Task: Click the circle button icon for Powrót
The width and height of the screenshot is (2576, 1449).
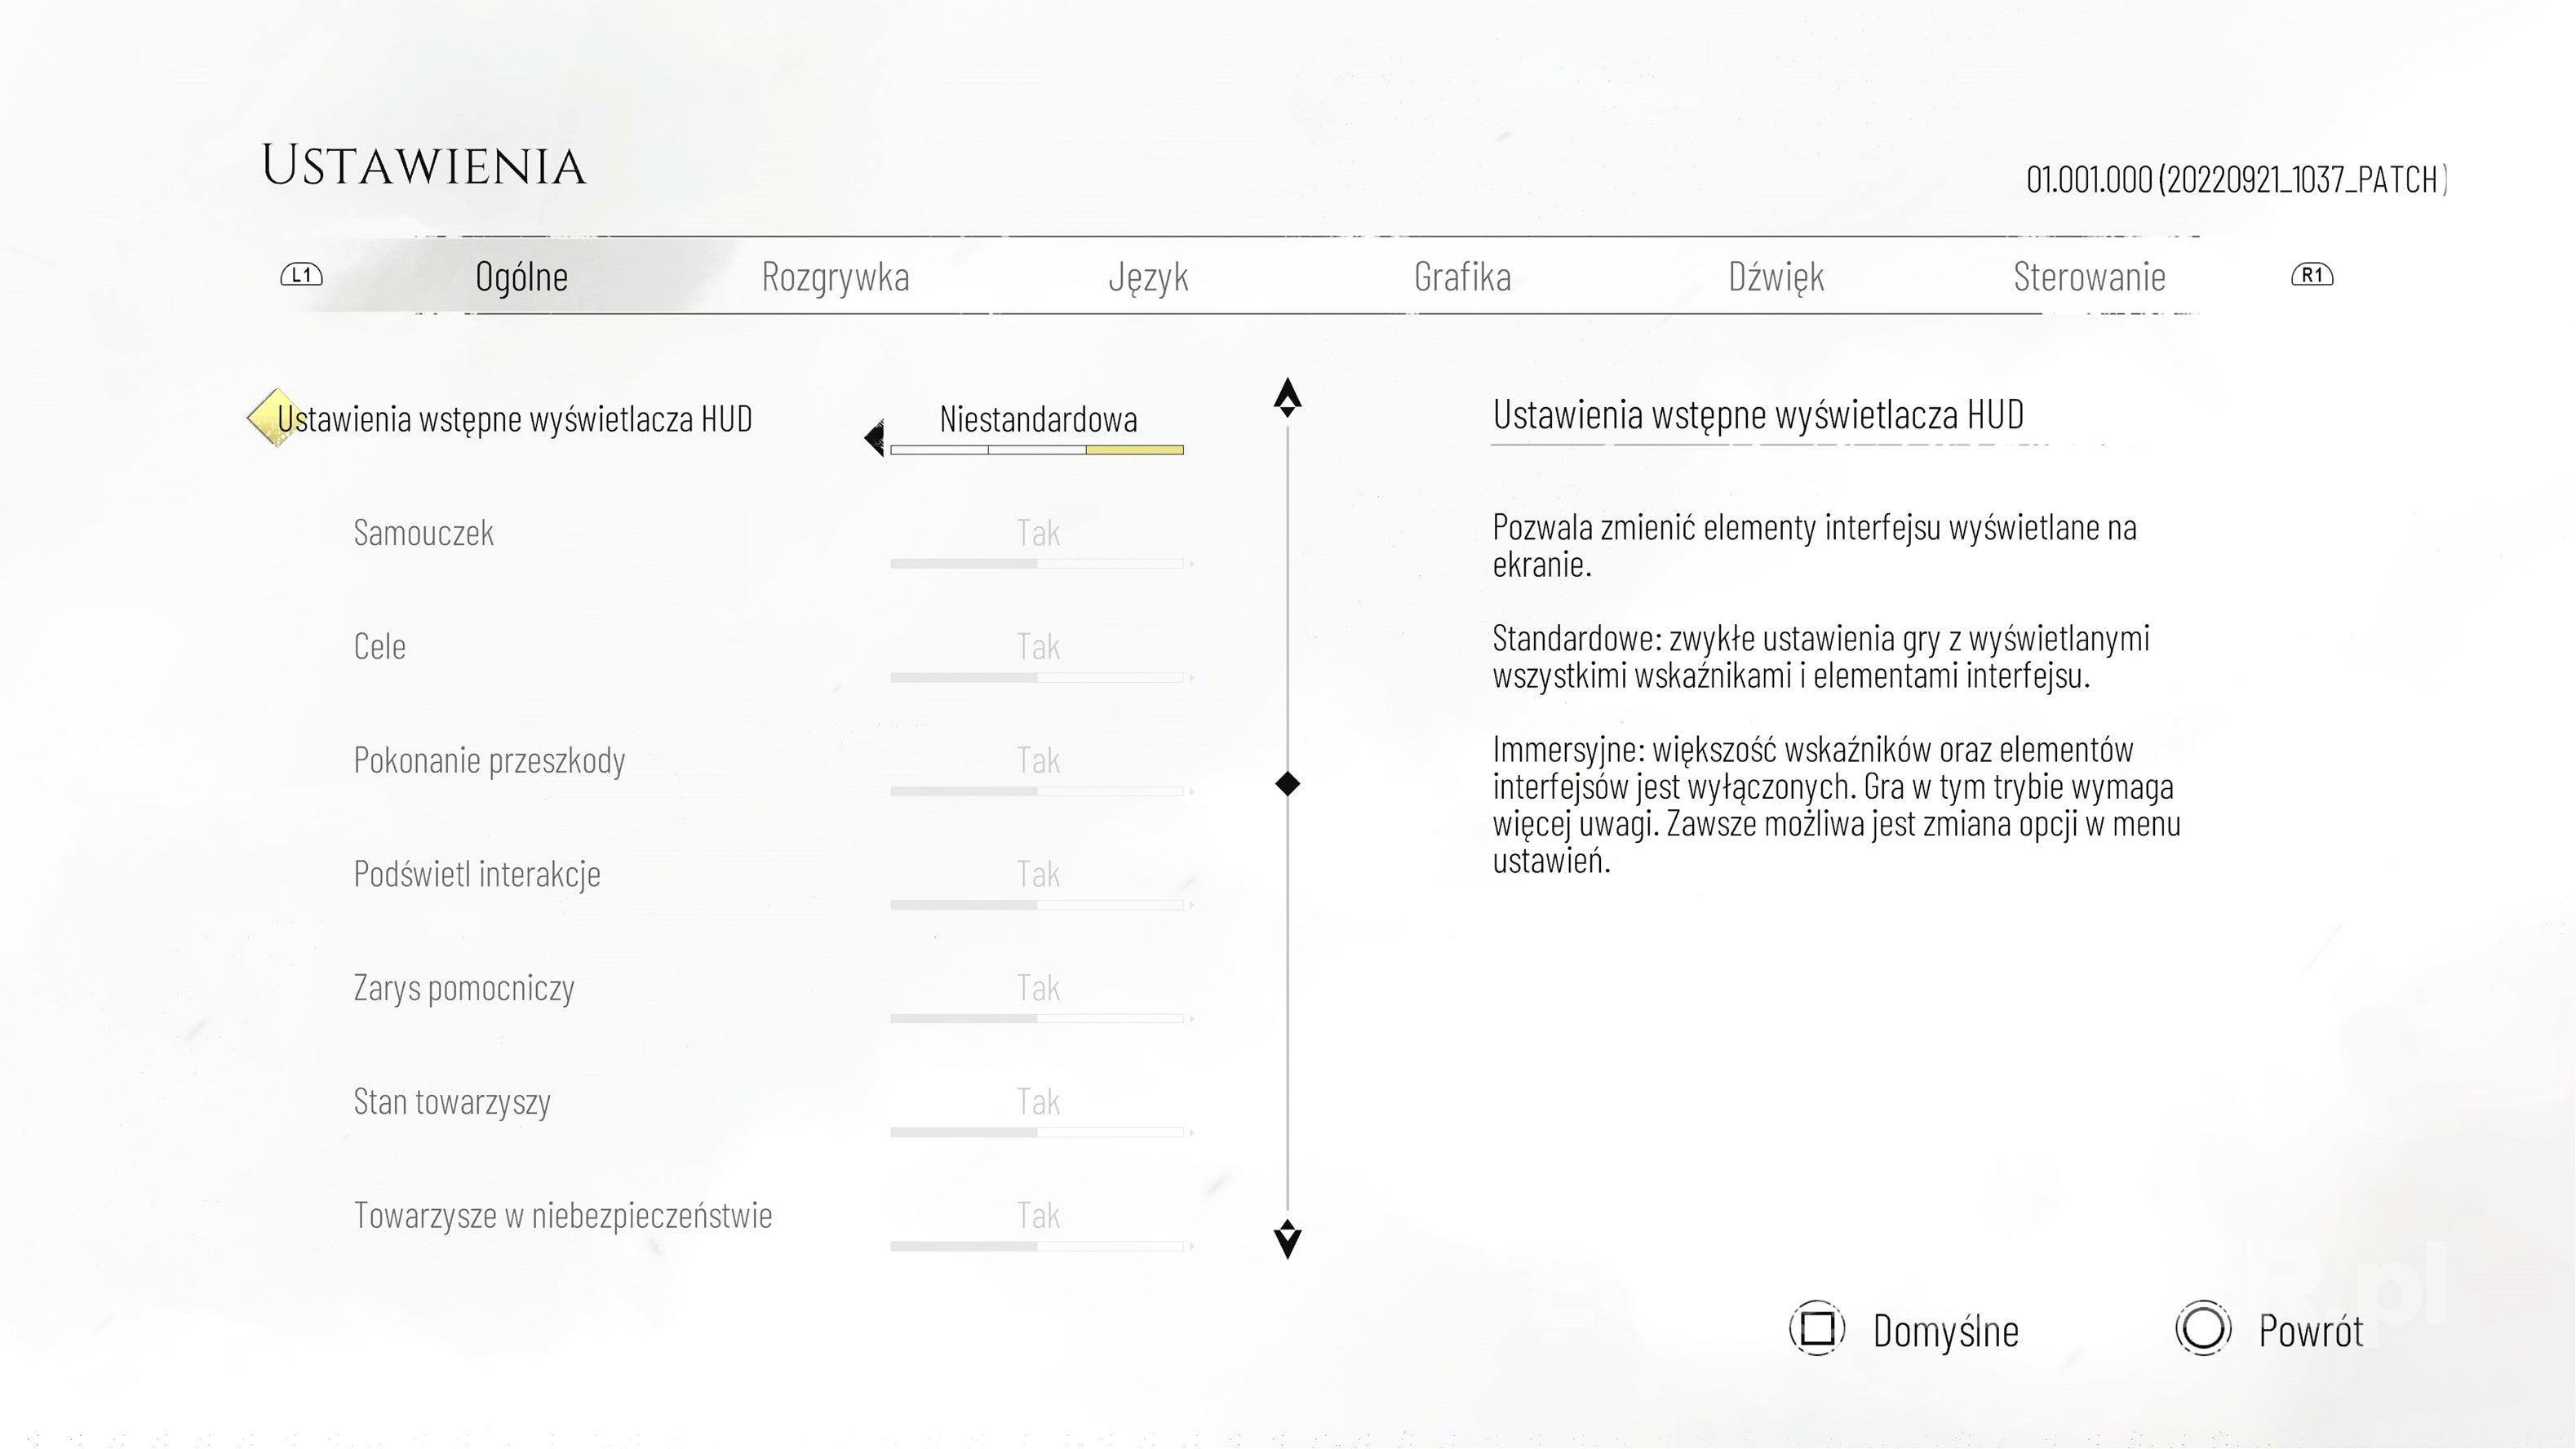Action: tap(2203, 1329)
